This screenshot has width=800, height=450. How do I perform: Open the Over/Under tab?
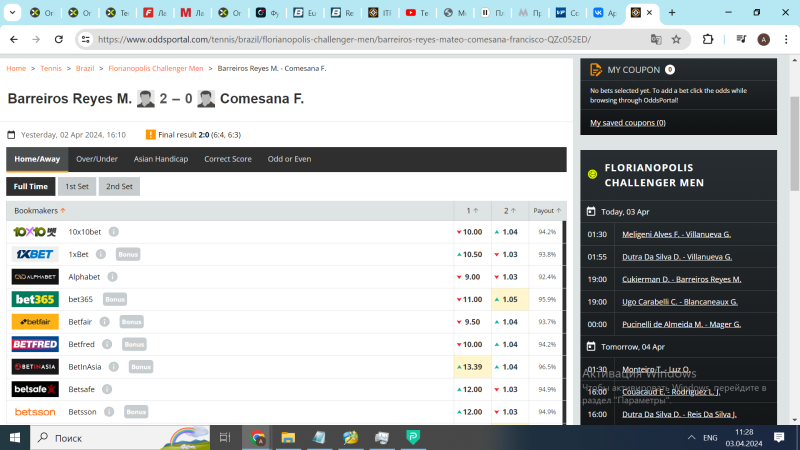(97, 159)
